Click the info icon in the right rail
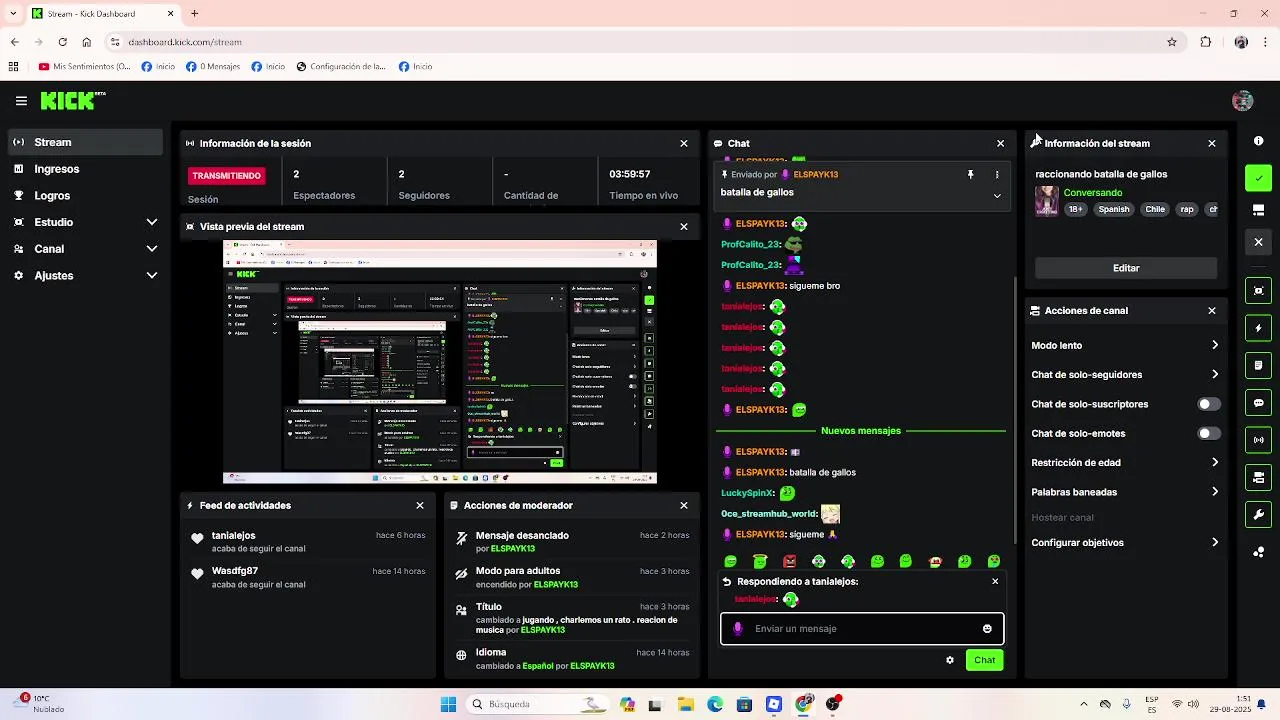Image resolution: width=1280 pixels, height=720 pixels. pos(1258,141)
